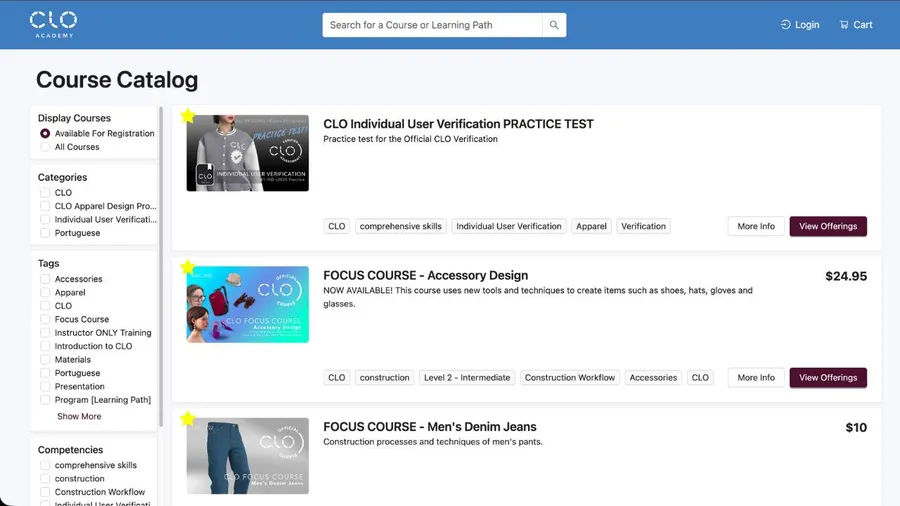Click CLO chip on Practice Test card
Viewport: 900px width, 506px height.
336,226
